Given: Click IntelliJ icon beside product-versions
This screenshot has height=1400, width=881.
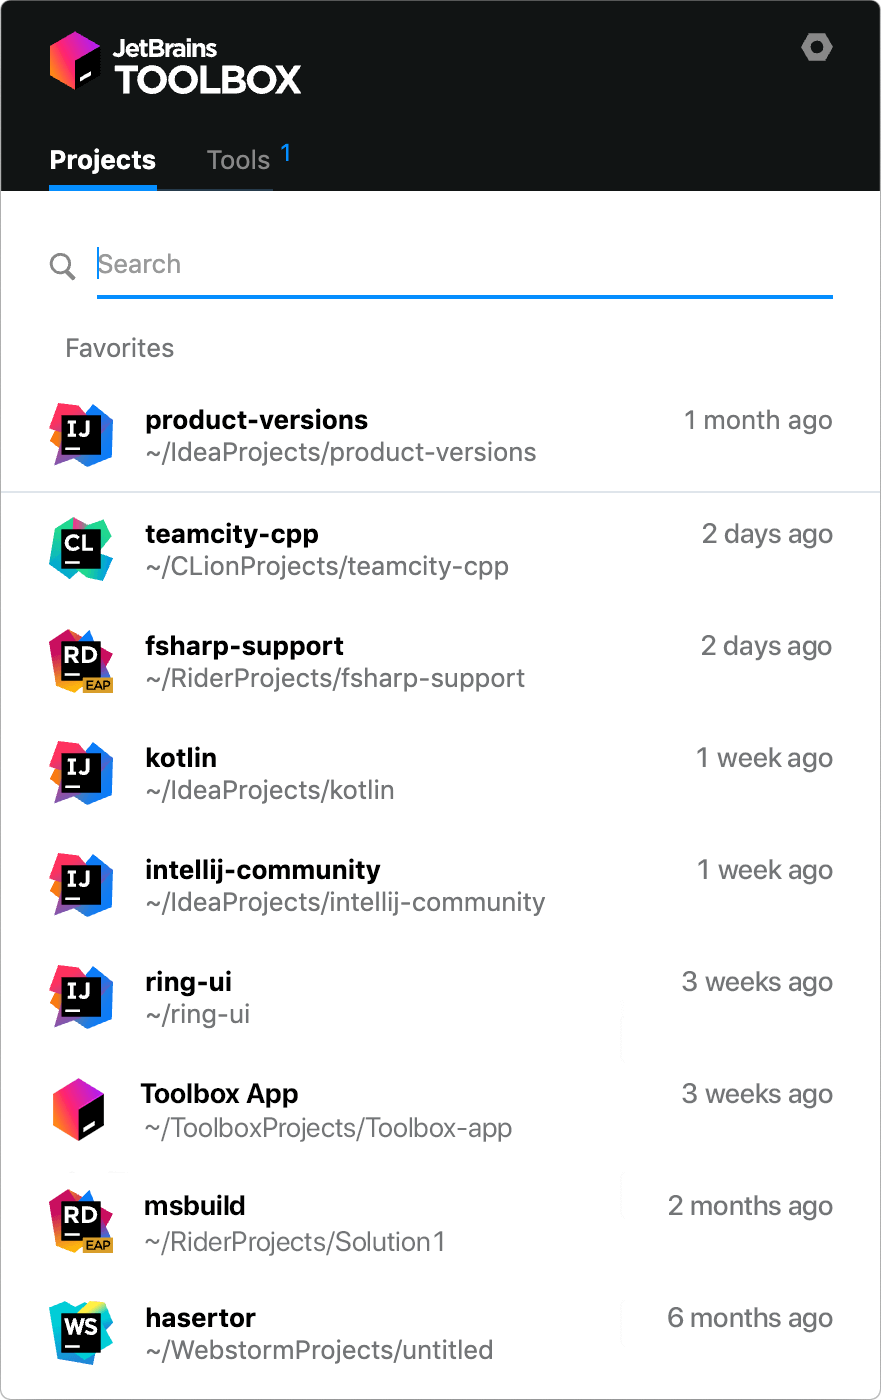Looking at the screenshot, I should pyautogui.click(x=81, y=435).
